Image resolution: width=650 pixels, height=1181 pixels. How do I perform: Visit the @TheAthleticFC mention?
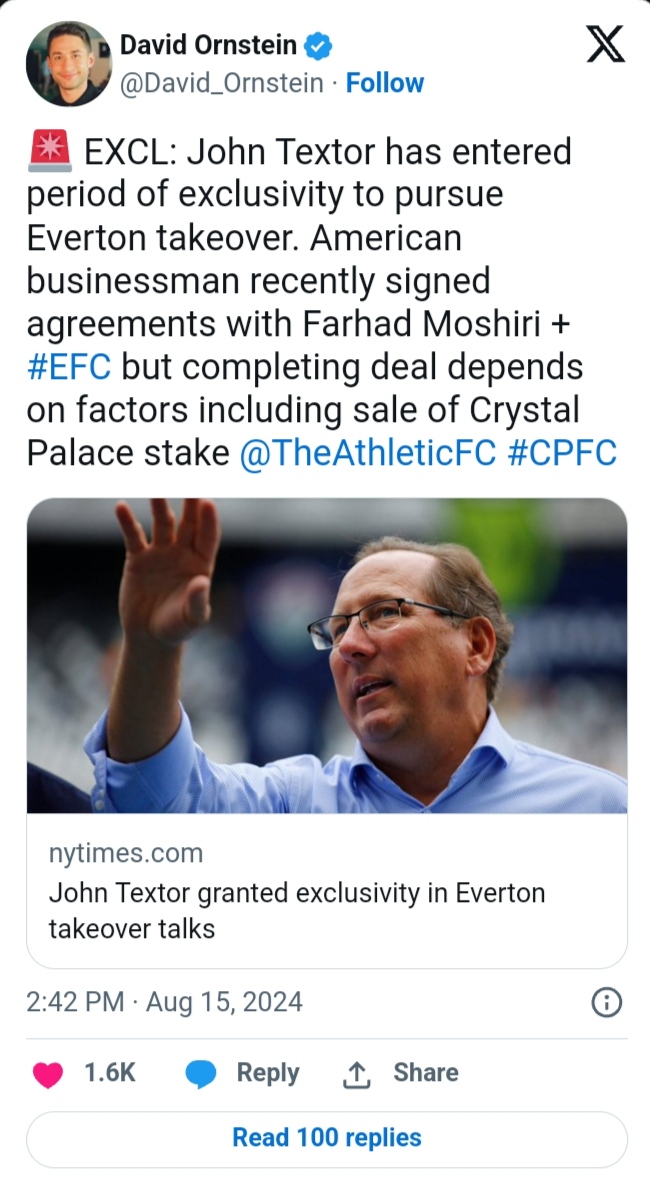pyautogui.click(x=368, y=453)
